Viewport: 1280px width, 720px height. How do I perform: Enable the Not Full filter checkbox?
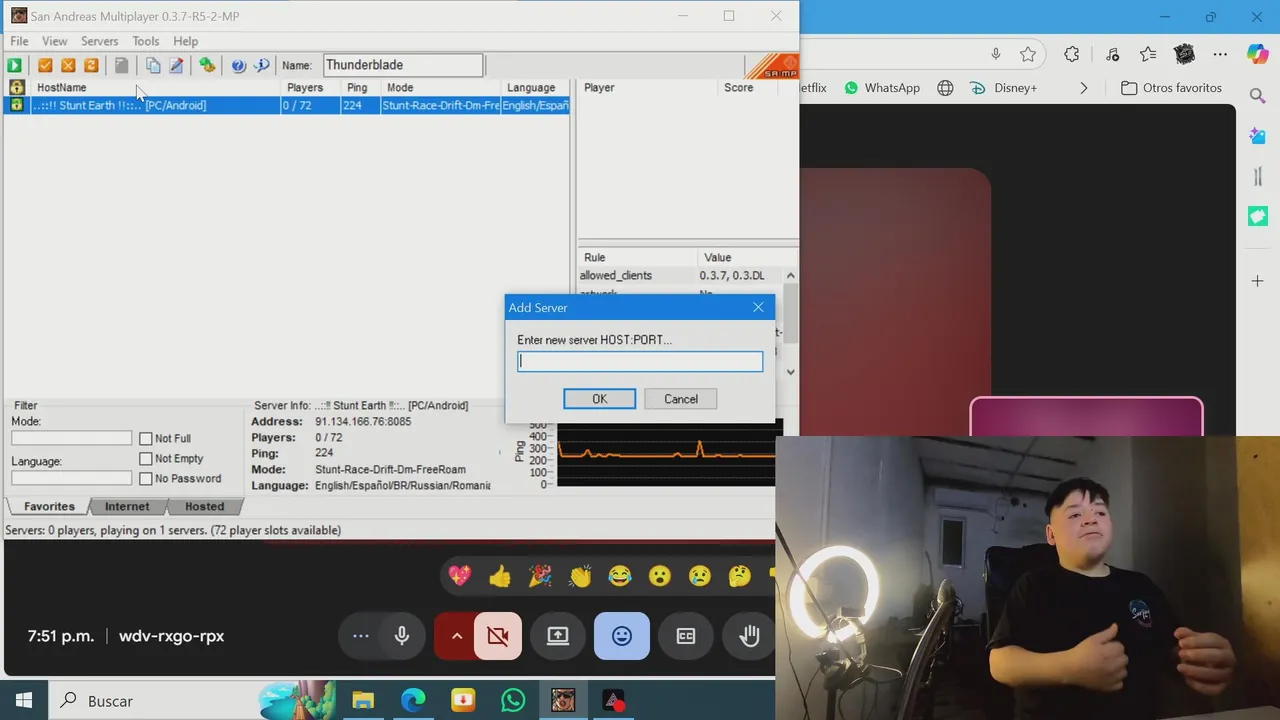146,438
